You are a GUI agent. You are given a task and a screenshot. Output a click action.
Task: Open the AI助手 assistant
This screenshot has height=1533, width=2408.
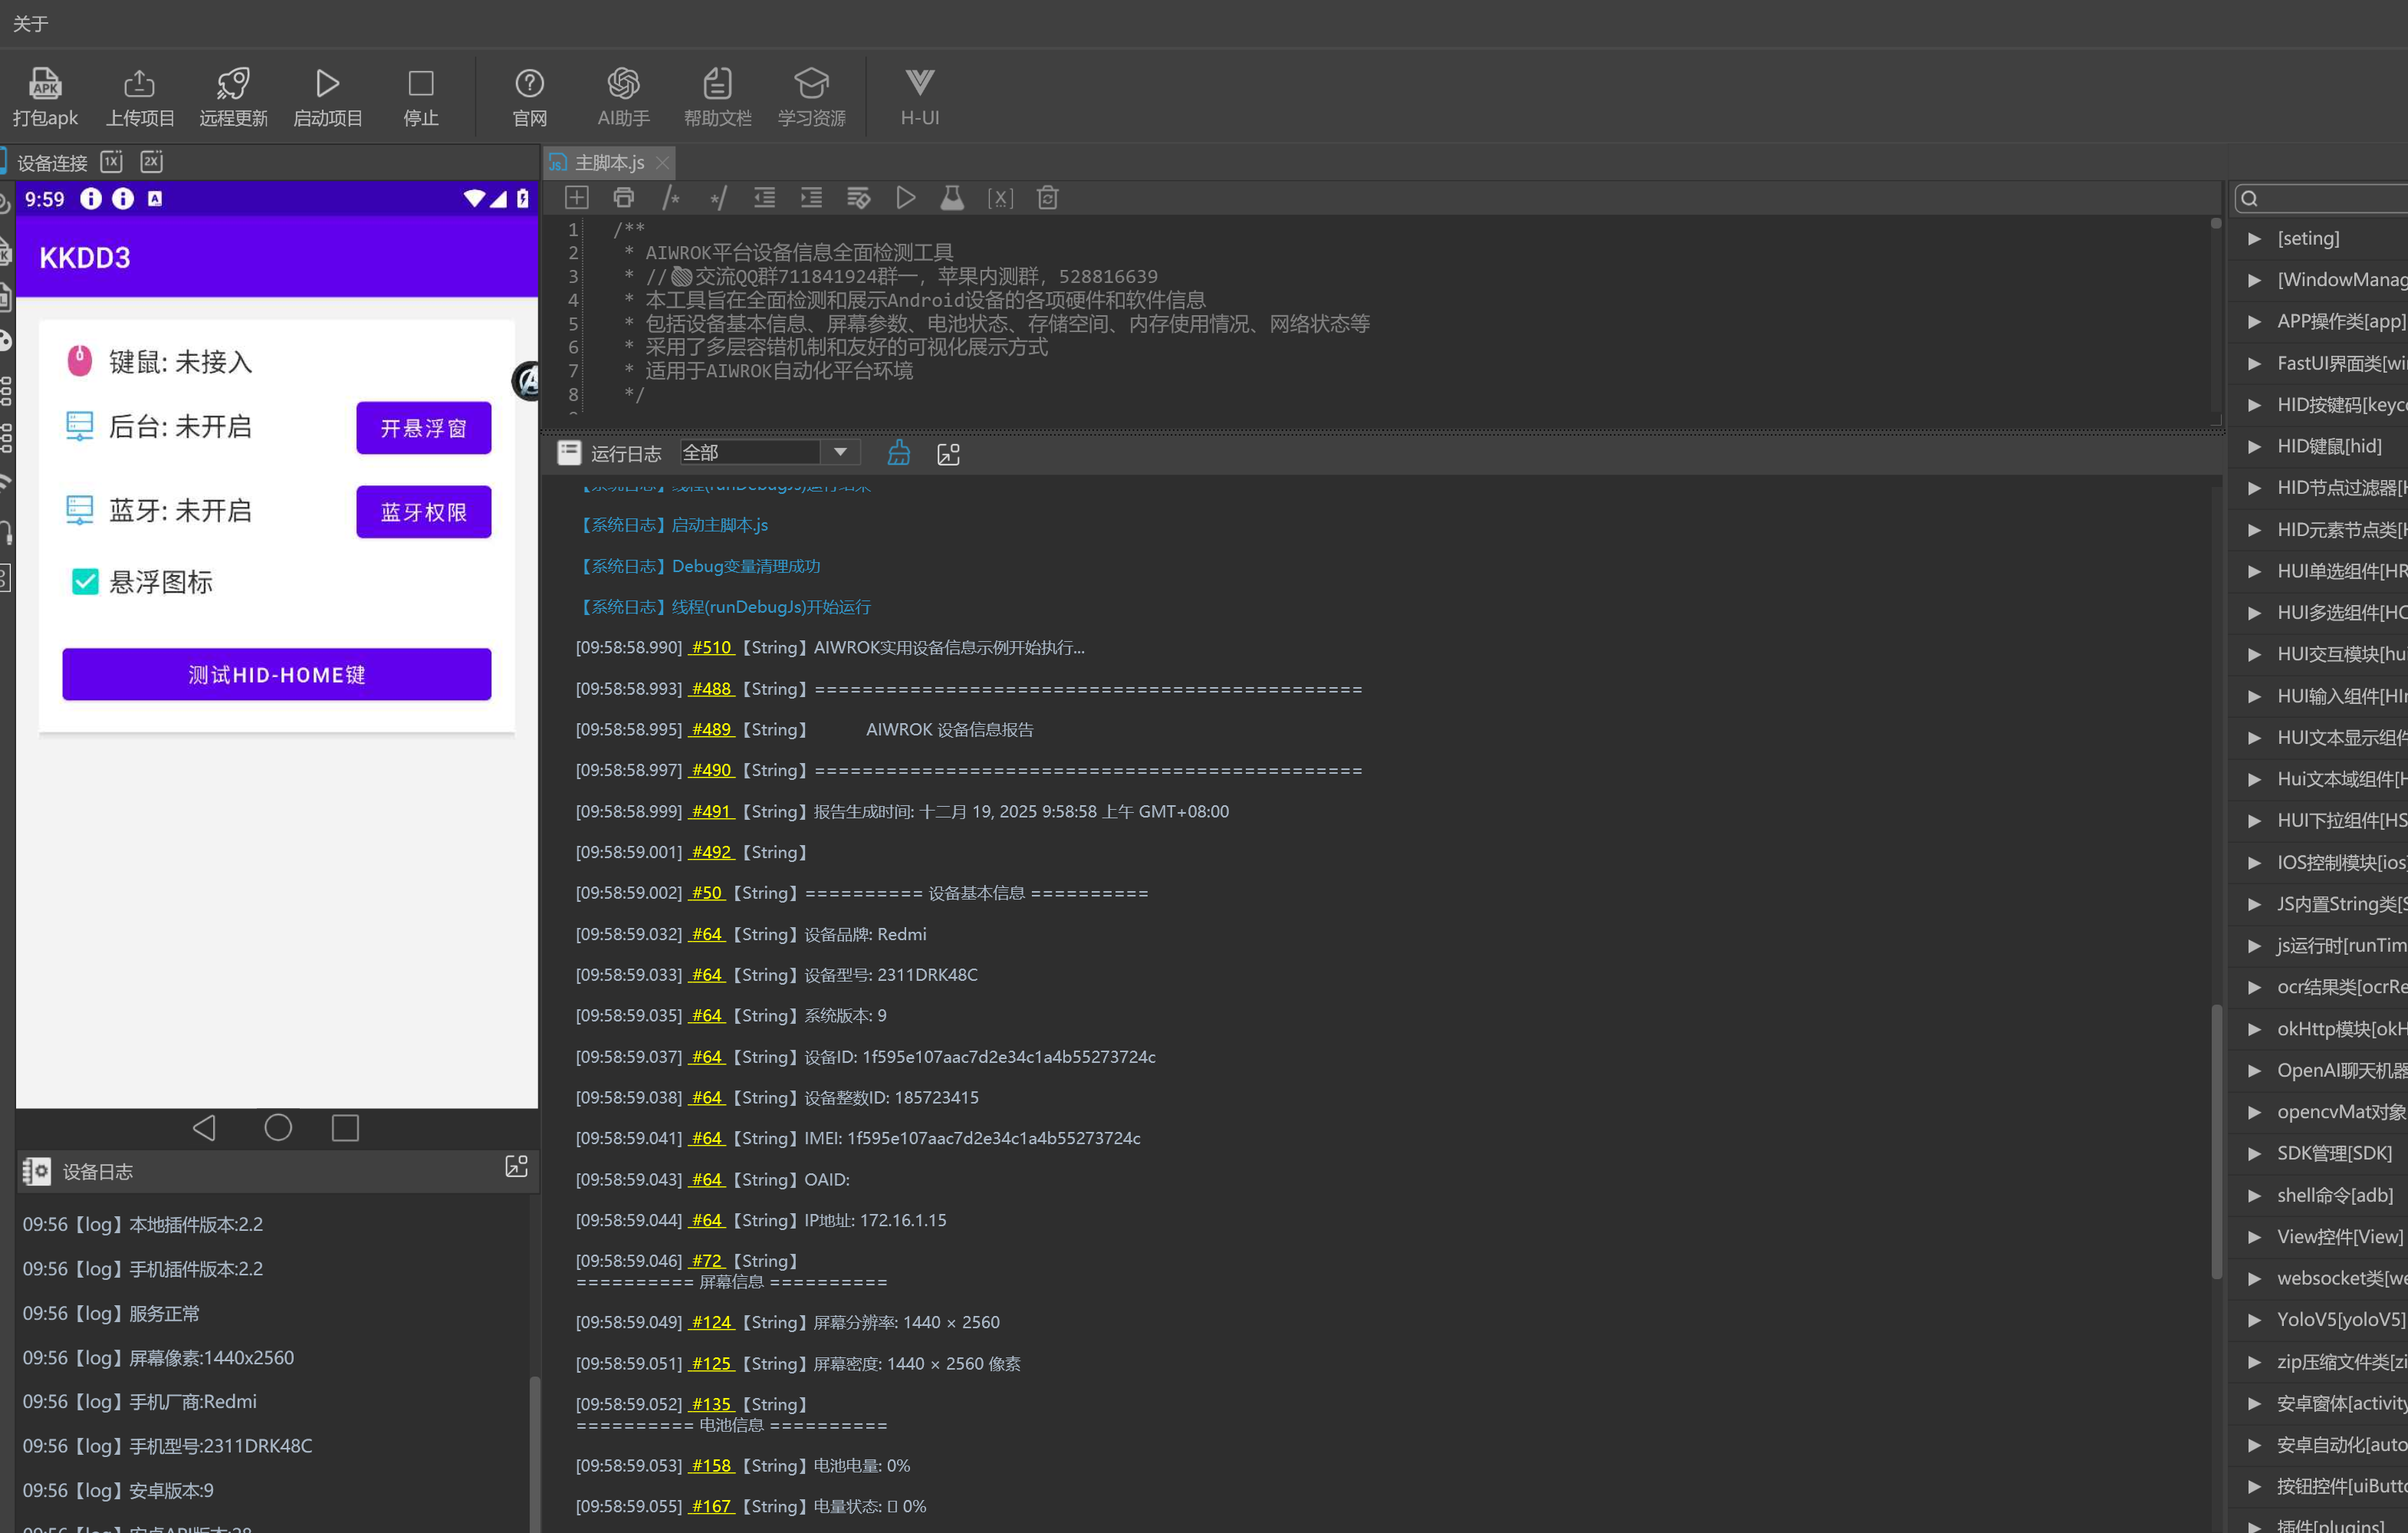pyautogui.click(x=623, y=84)
